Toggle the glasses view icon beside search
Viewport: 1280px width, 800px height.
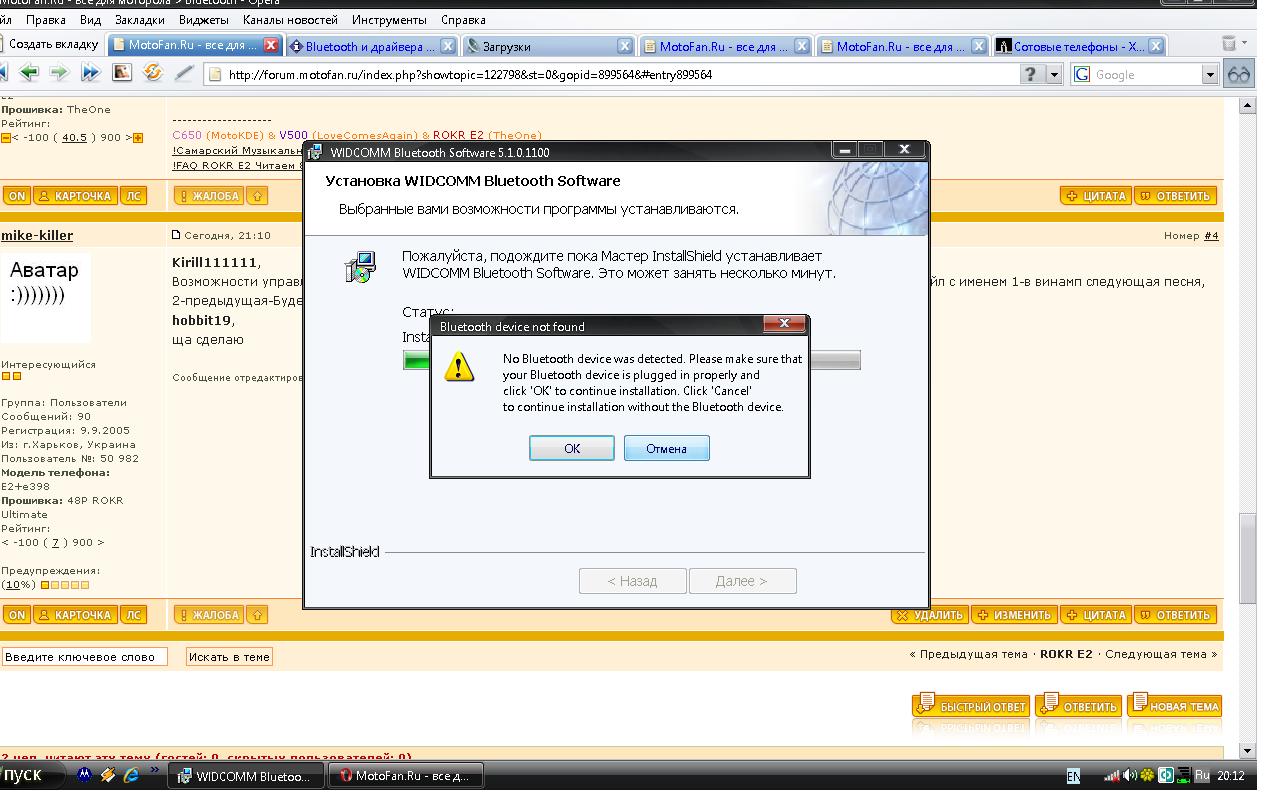pos(1240,74)
